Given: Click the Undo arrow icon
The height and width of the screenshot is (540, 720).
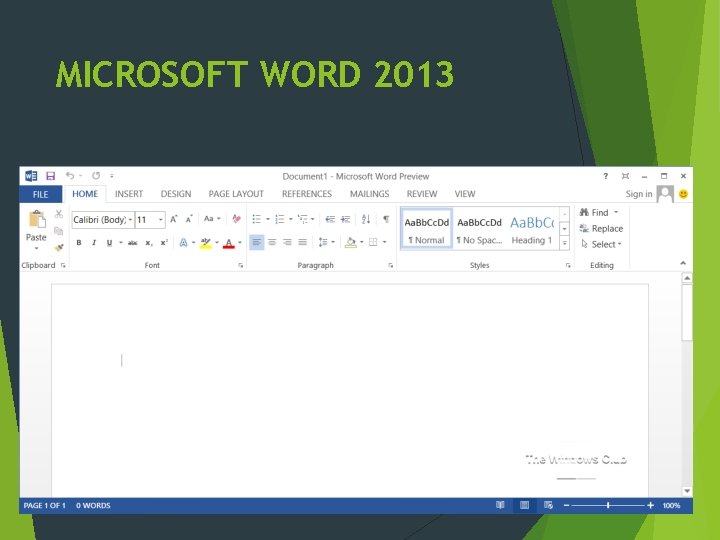Looking at the screenshot, I should pyautogui.click(x=70, y=175).
